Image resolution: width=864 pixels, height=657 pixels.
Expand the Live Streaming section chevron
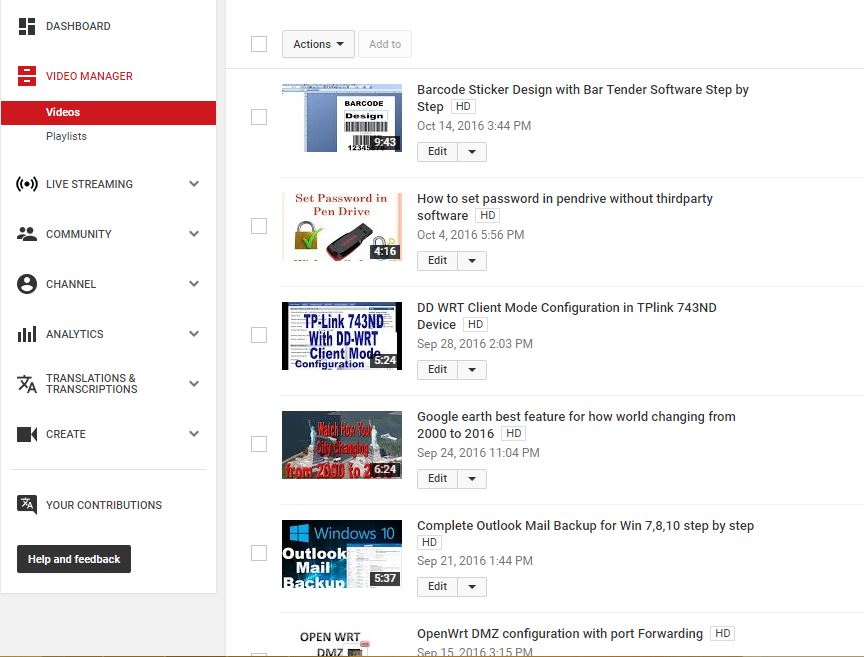tap(194, 184)
